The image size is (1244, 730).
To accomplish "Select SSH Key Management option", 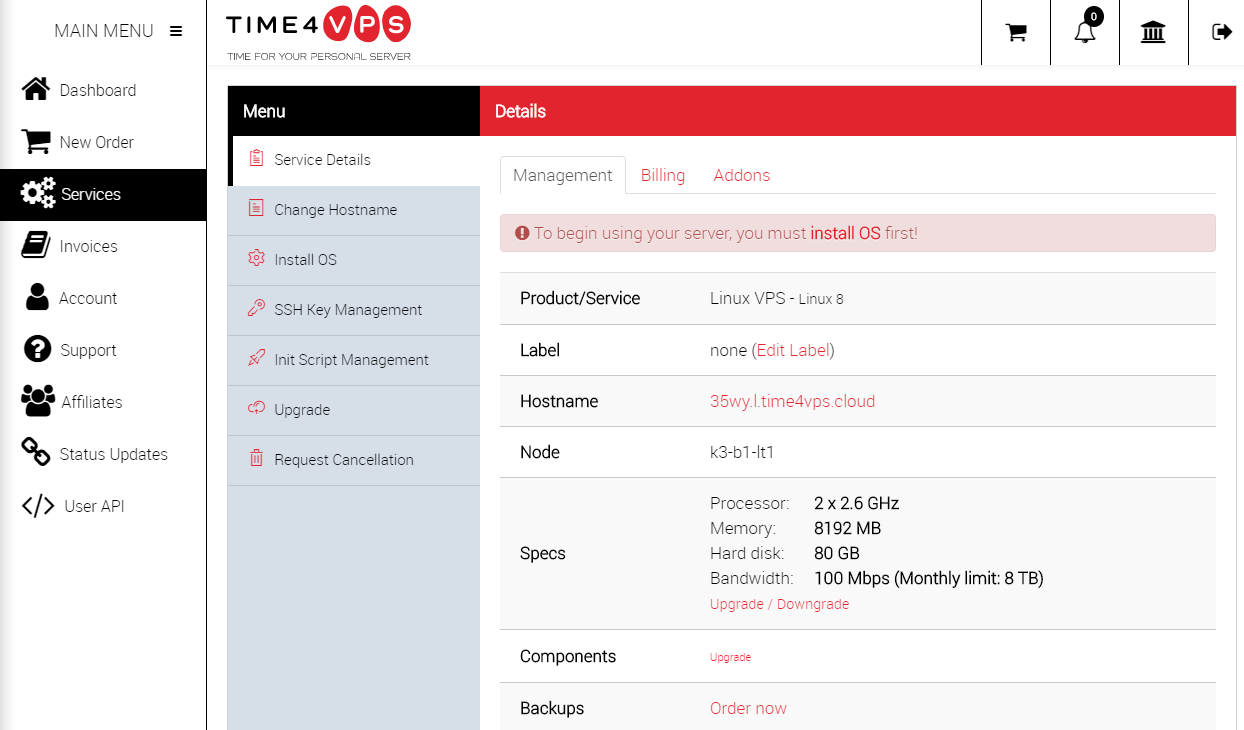I will [354, 310].
